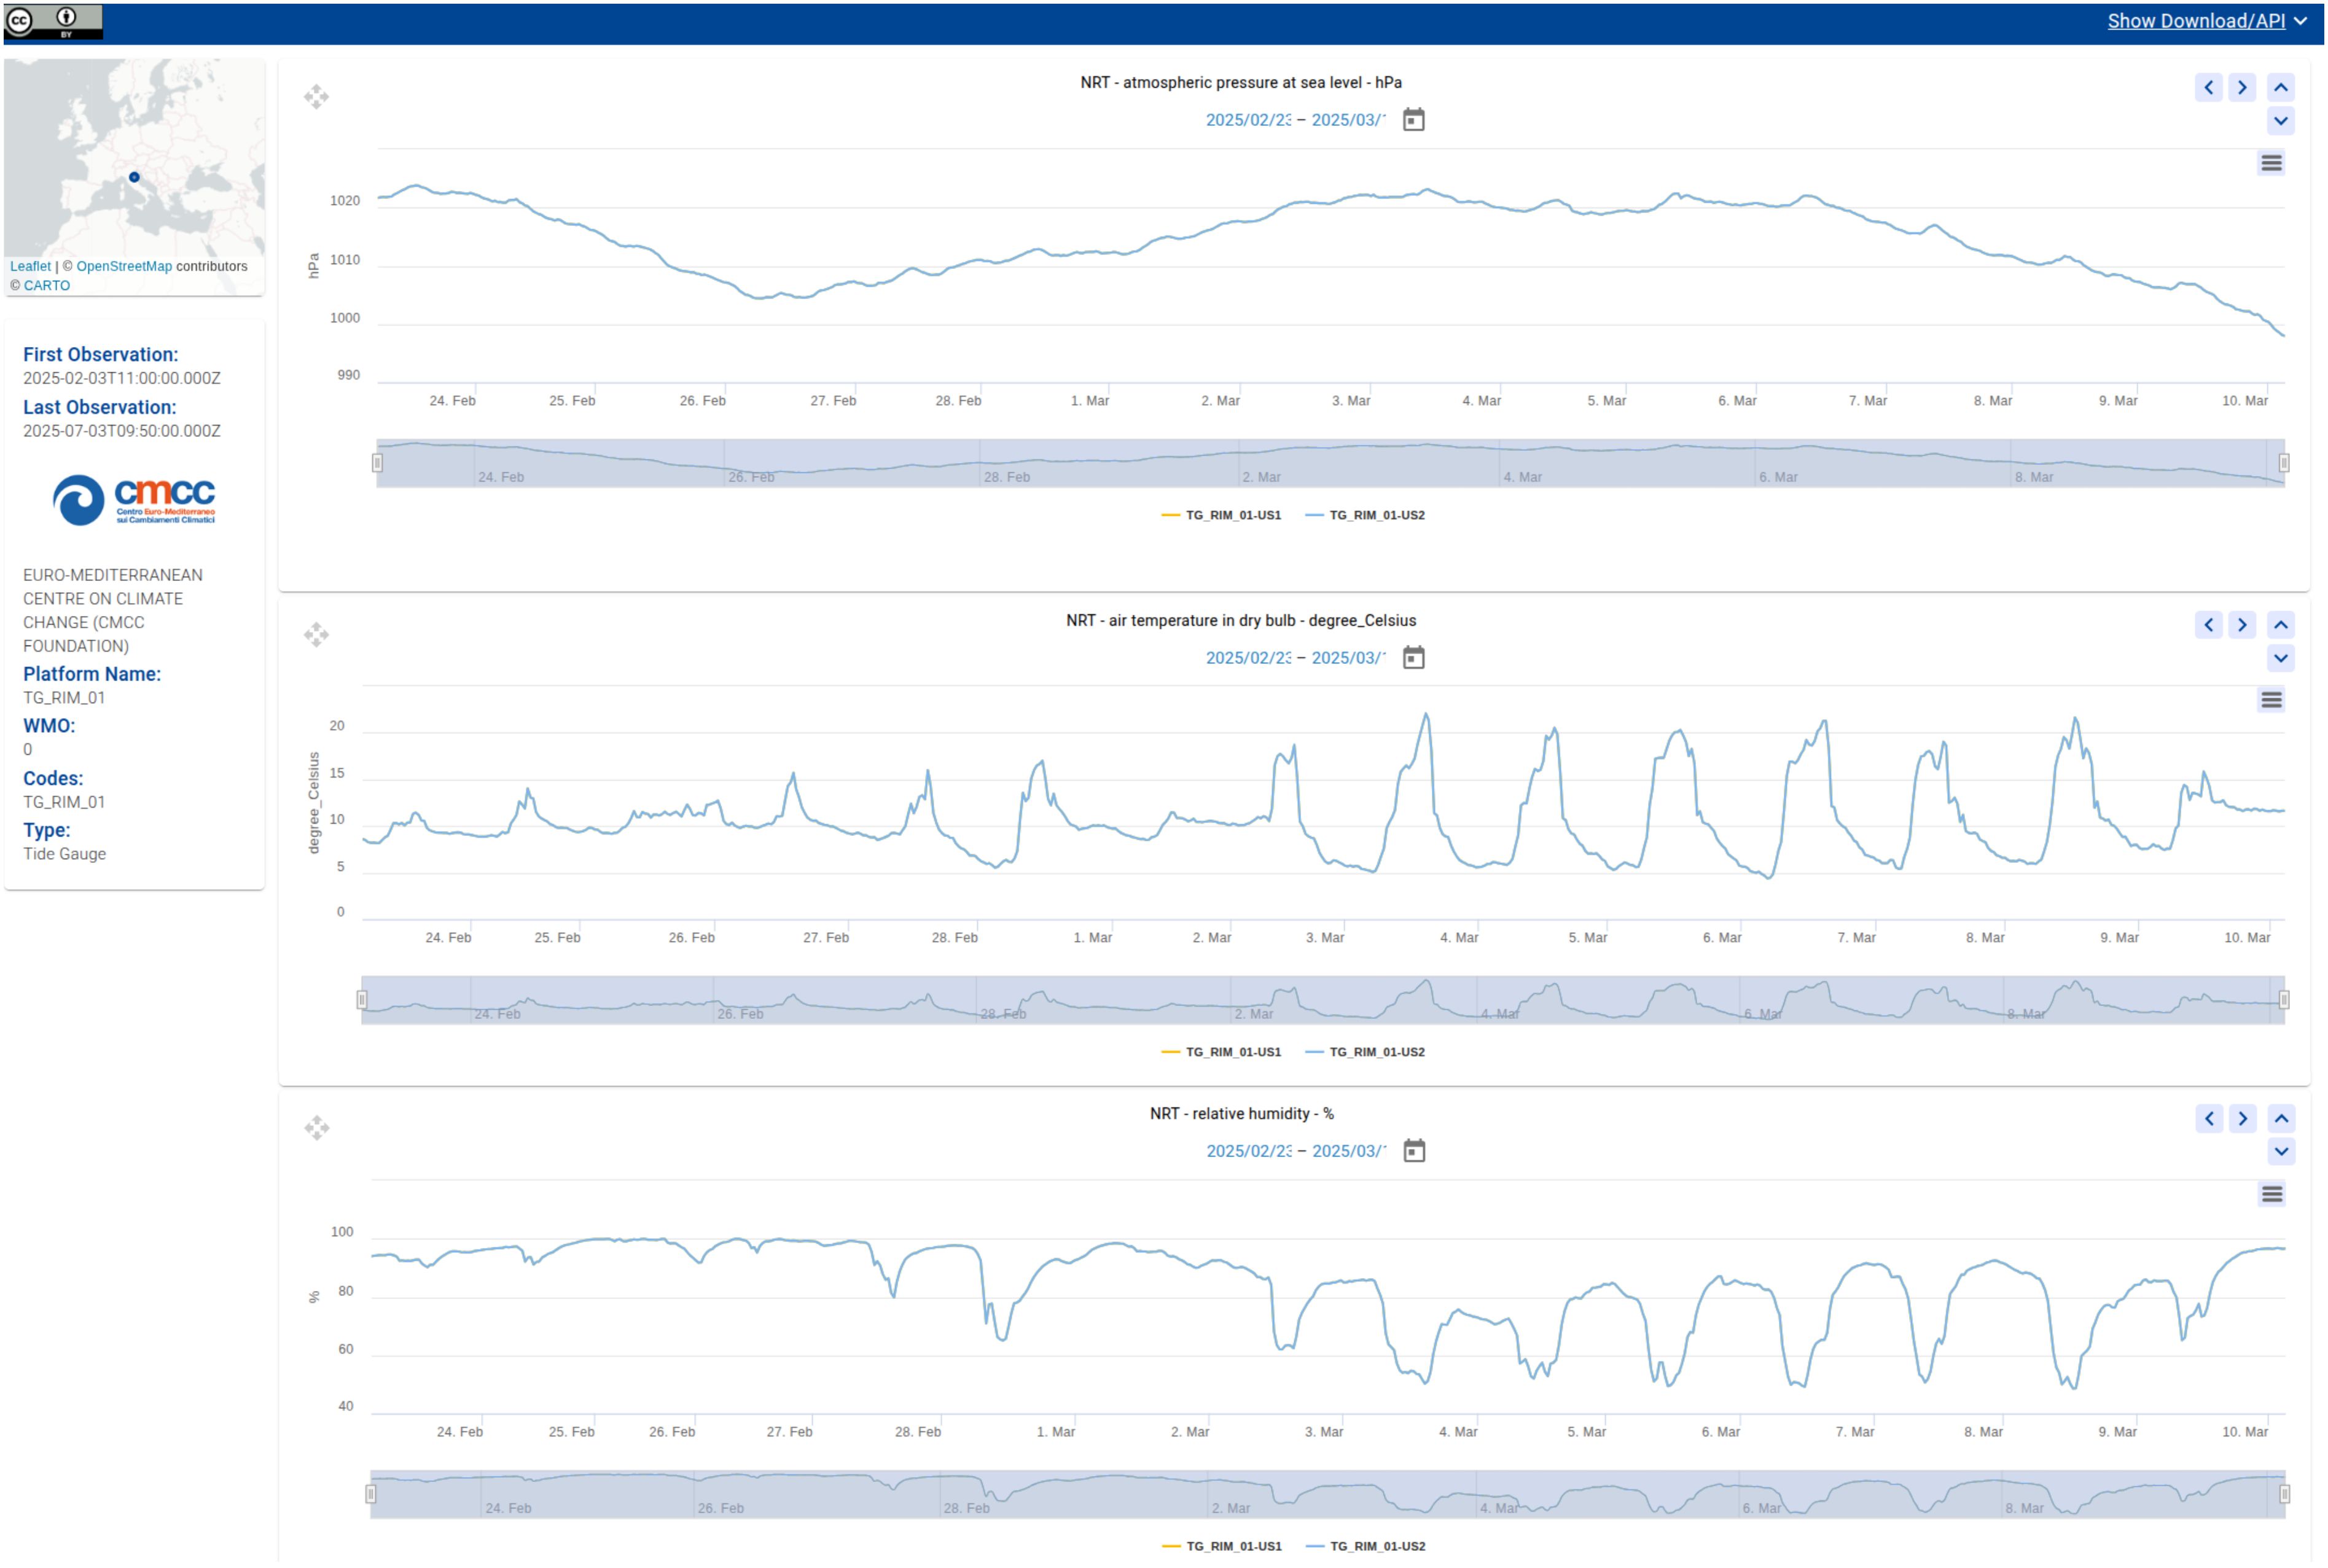This screenshot has width=2328, height=1568.
Task: Click the Platform Name label
Action: click(92, 674)
